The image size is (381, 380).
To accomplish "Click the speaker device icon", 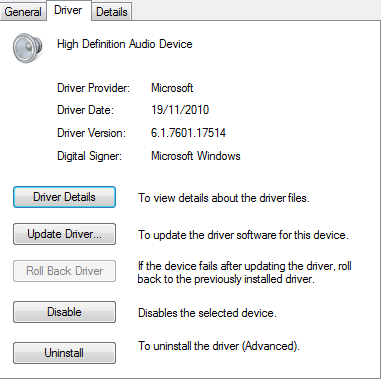I will [x=28, y=48].
